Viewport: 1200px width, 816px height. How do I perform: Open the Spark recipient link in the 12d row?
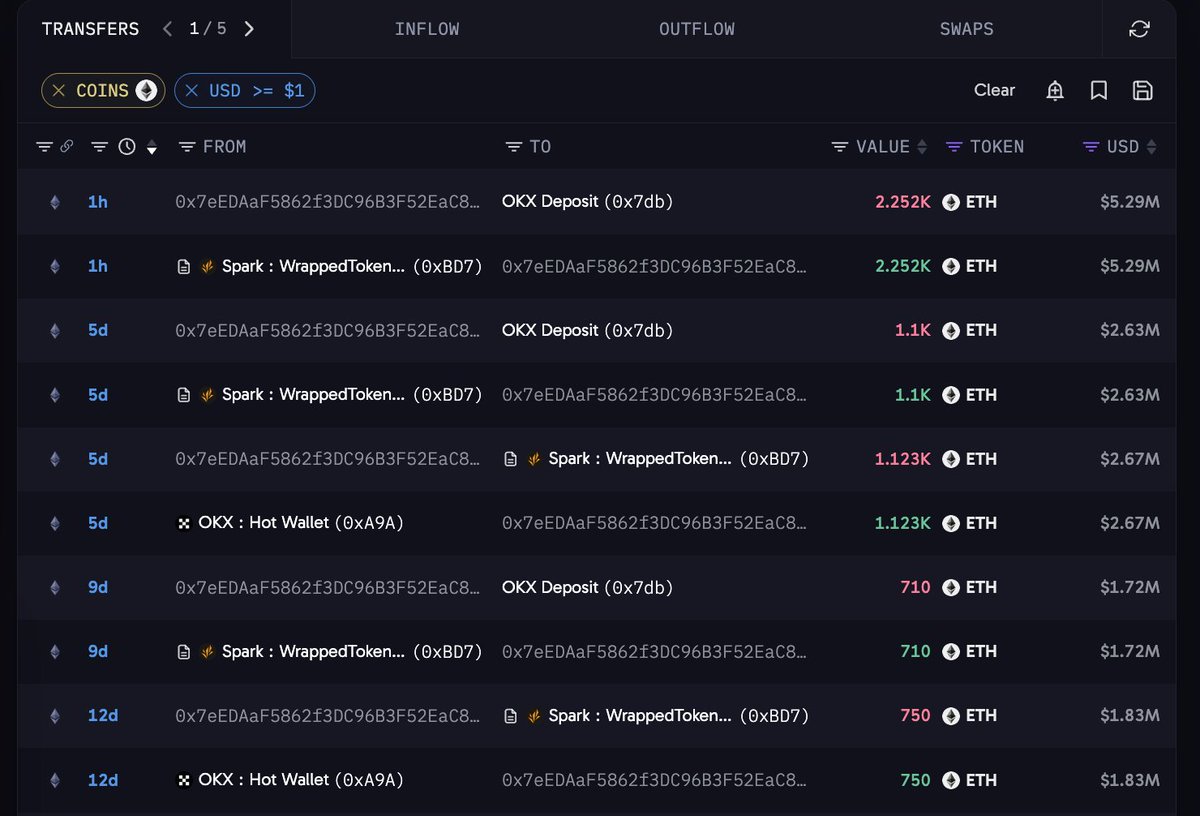pyautogui.click(x=679, y=716)
